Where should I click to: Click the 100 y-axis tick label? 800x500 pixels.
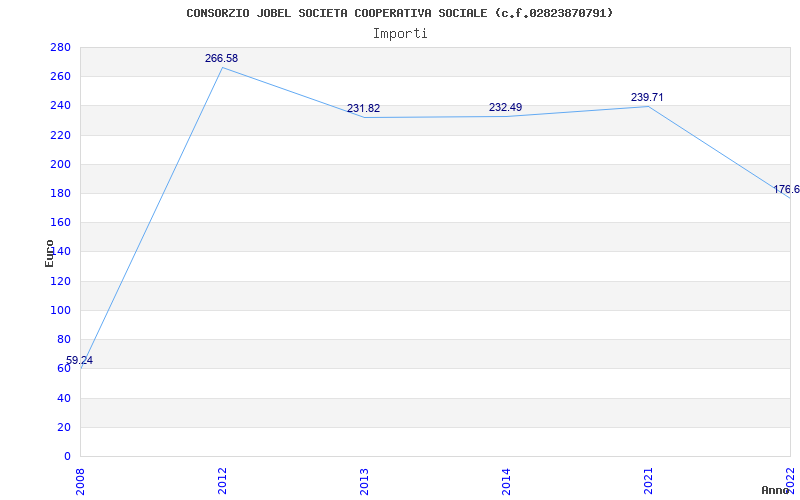point(60,310)
